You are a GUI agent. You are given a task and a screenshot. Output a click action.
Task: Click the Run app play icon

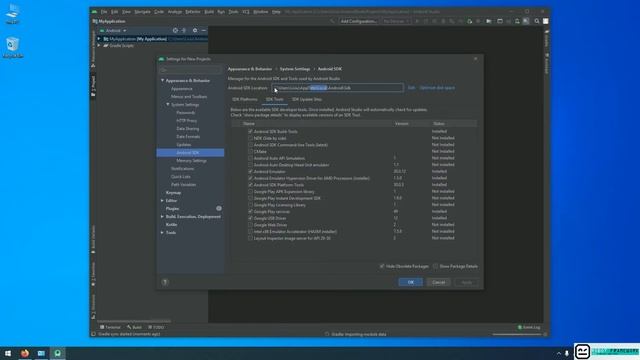coord(417,21)
